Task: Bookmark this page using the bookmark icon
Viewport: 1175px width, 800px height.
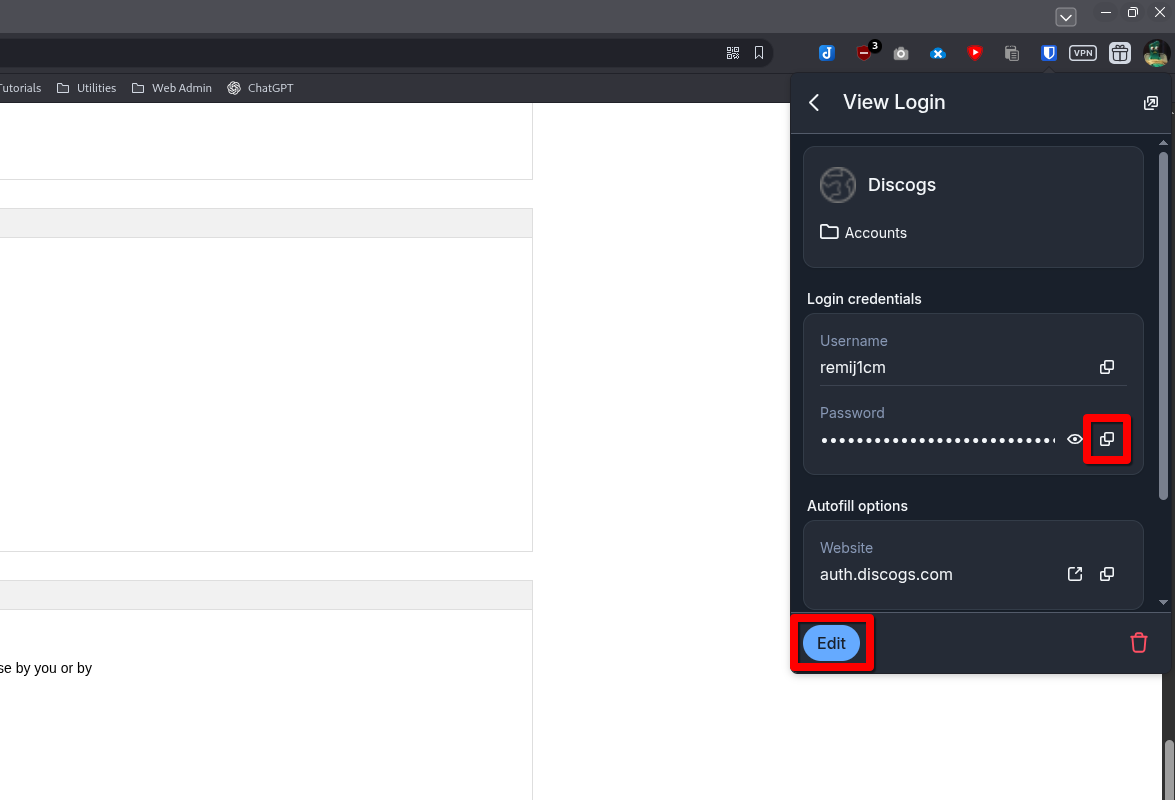Action: click(759, 53)
